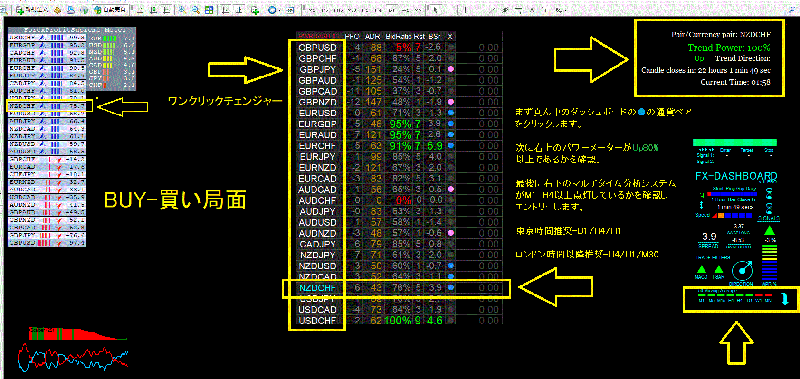The width and height of the screenshot is (800, 379).
Task: Click the blue dot in EURUSD row
Action: pos(451,113)
